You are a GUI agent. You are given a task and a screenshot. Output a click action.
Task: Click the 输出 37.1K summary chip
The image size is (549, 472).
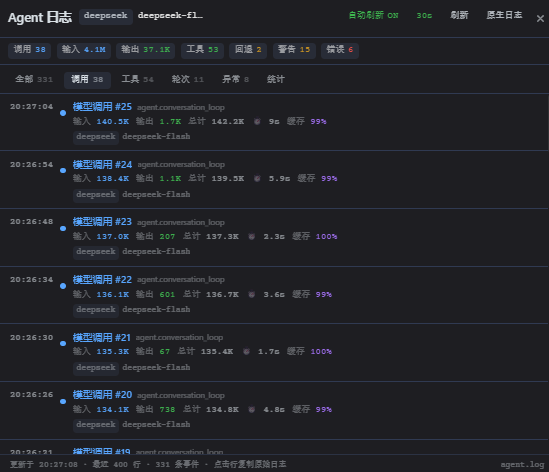point(145,50)
